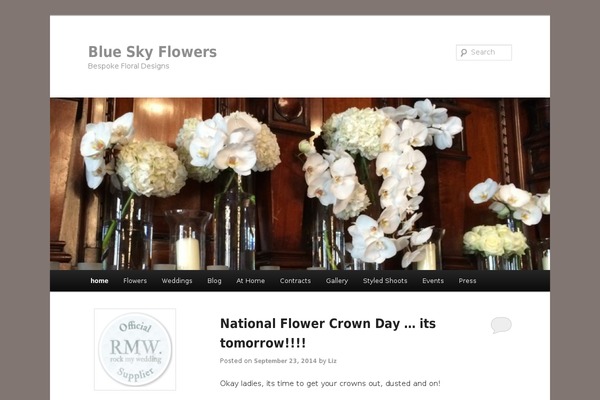This screenshot has height=400, width=600.
Task: Open the Styled Shoots menu item
Action: (x=385, y=281)
